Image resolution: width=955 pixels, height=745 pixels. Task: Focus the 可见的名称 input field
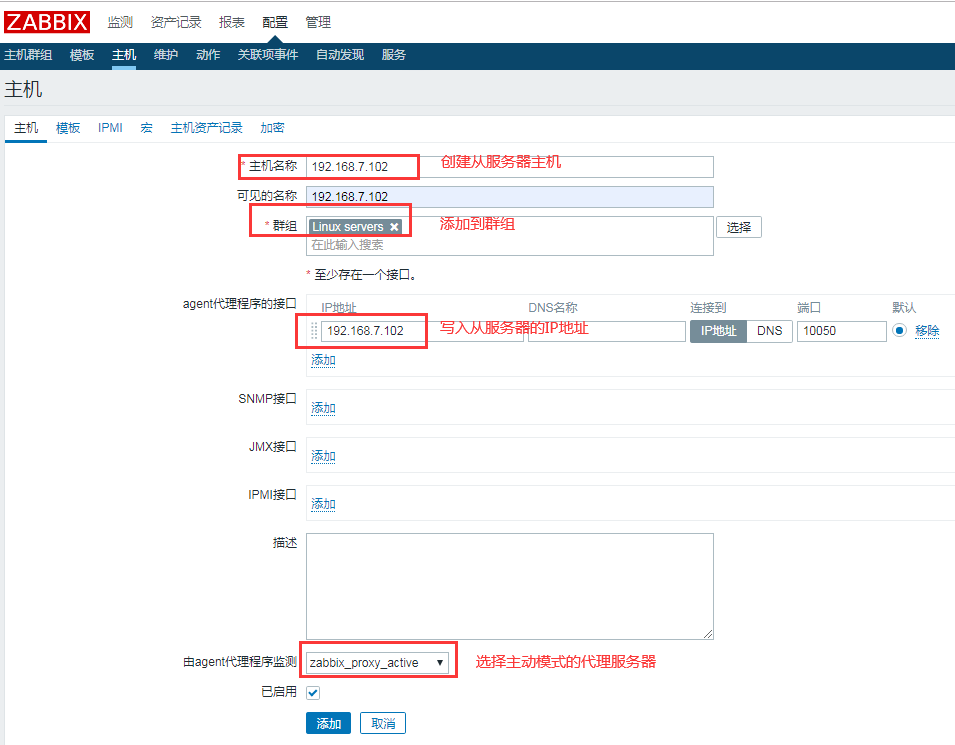pos(510,197)
